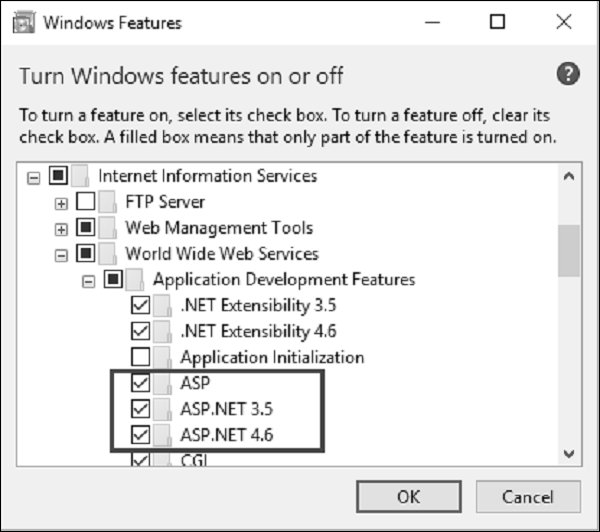Toggle the FTP Server checkbox
This screenshot has width=600, height=532.
pyautogui.click(x=86, y=202)
